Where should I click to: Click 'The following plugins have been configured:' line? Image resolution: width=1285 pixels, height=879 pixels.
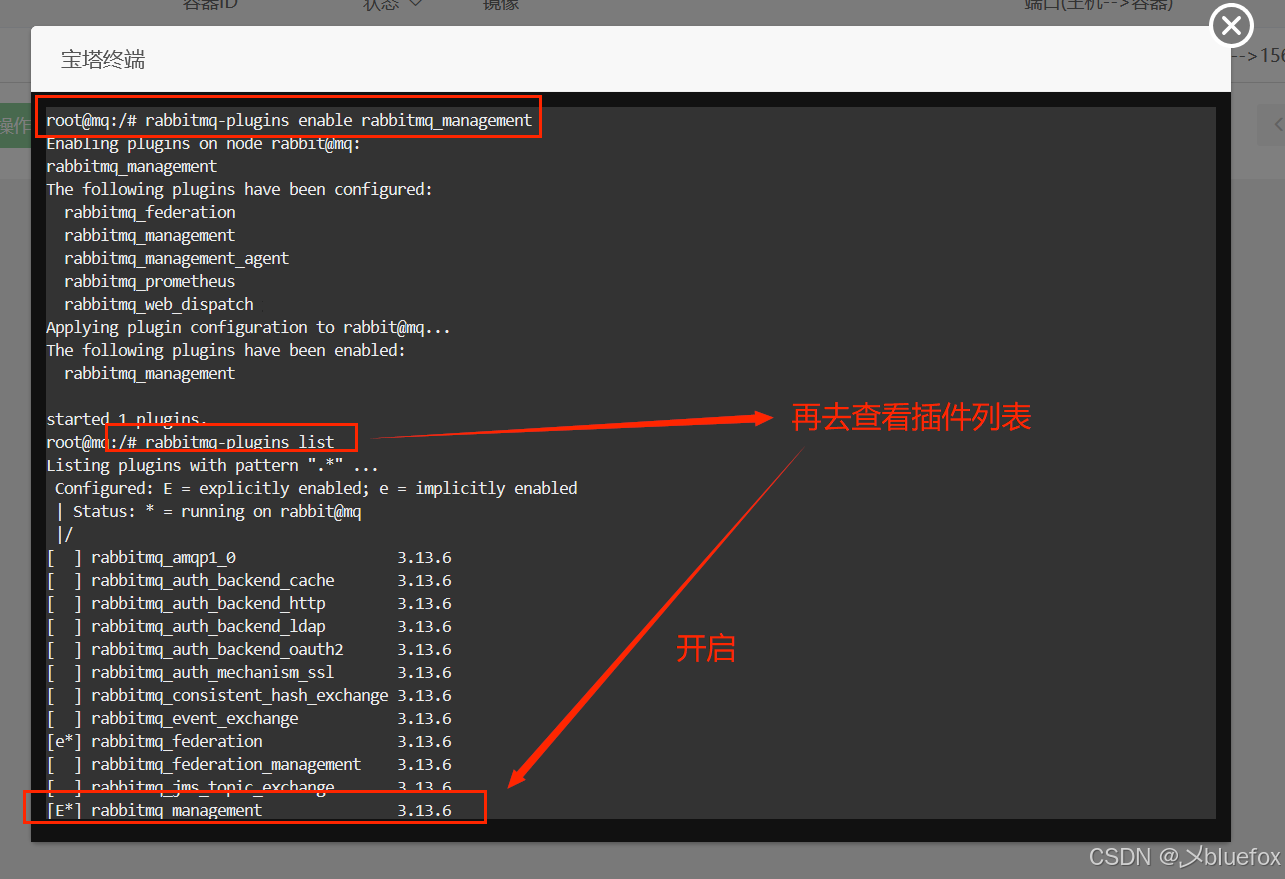(x=239, y=190)
